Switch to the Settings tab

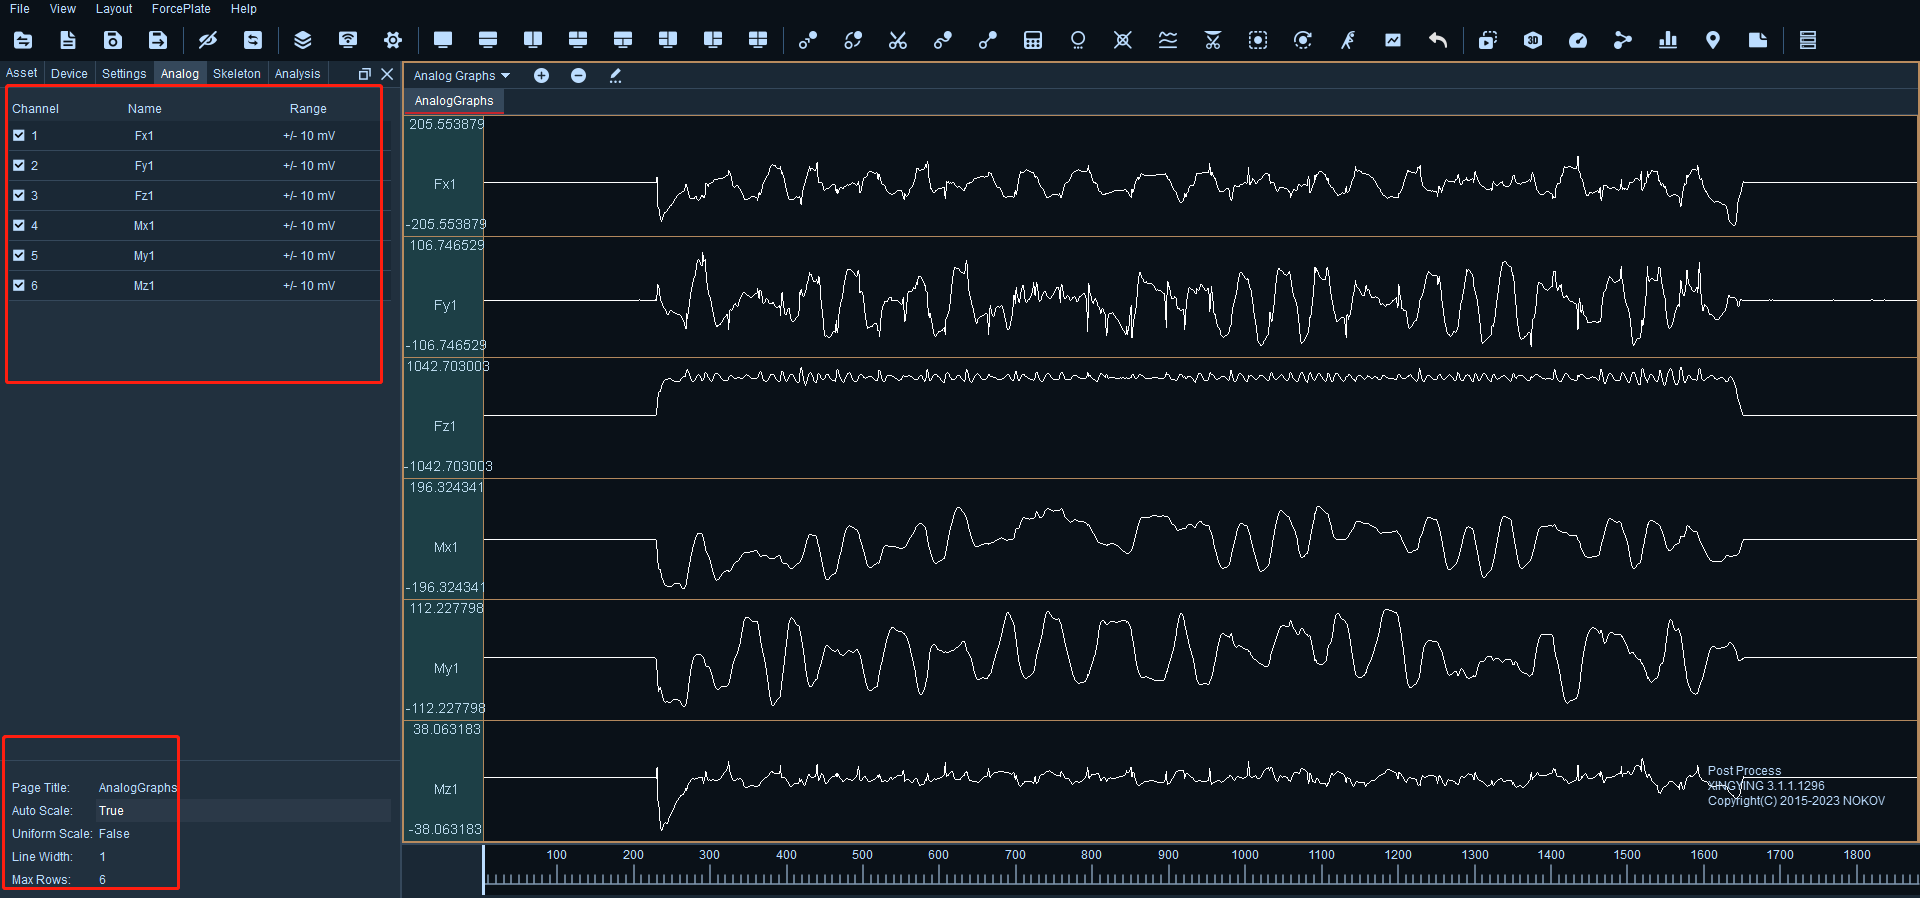[124, 73]
